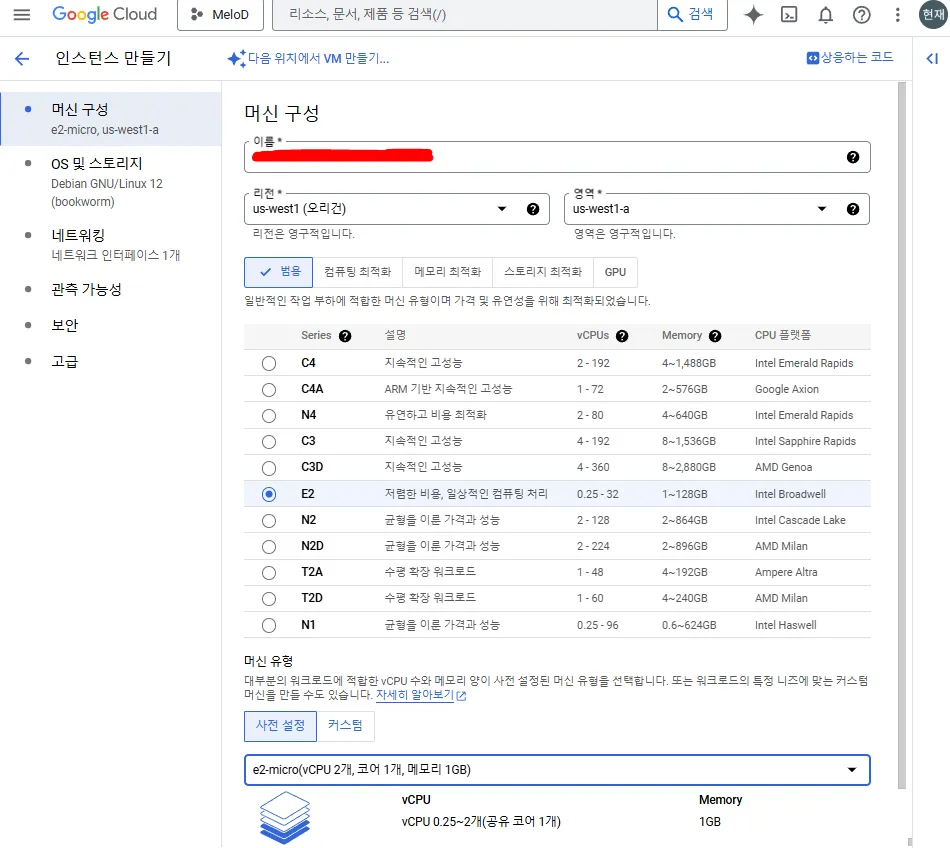Select the 커스텀 machine type button
Viewport: 950px width, 848px height.
(x=345, y=726)
